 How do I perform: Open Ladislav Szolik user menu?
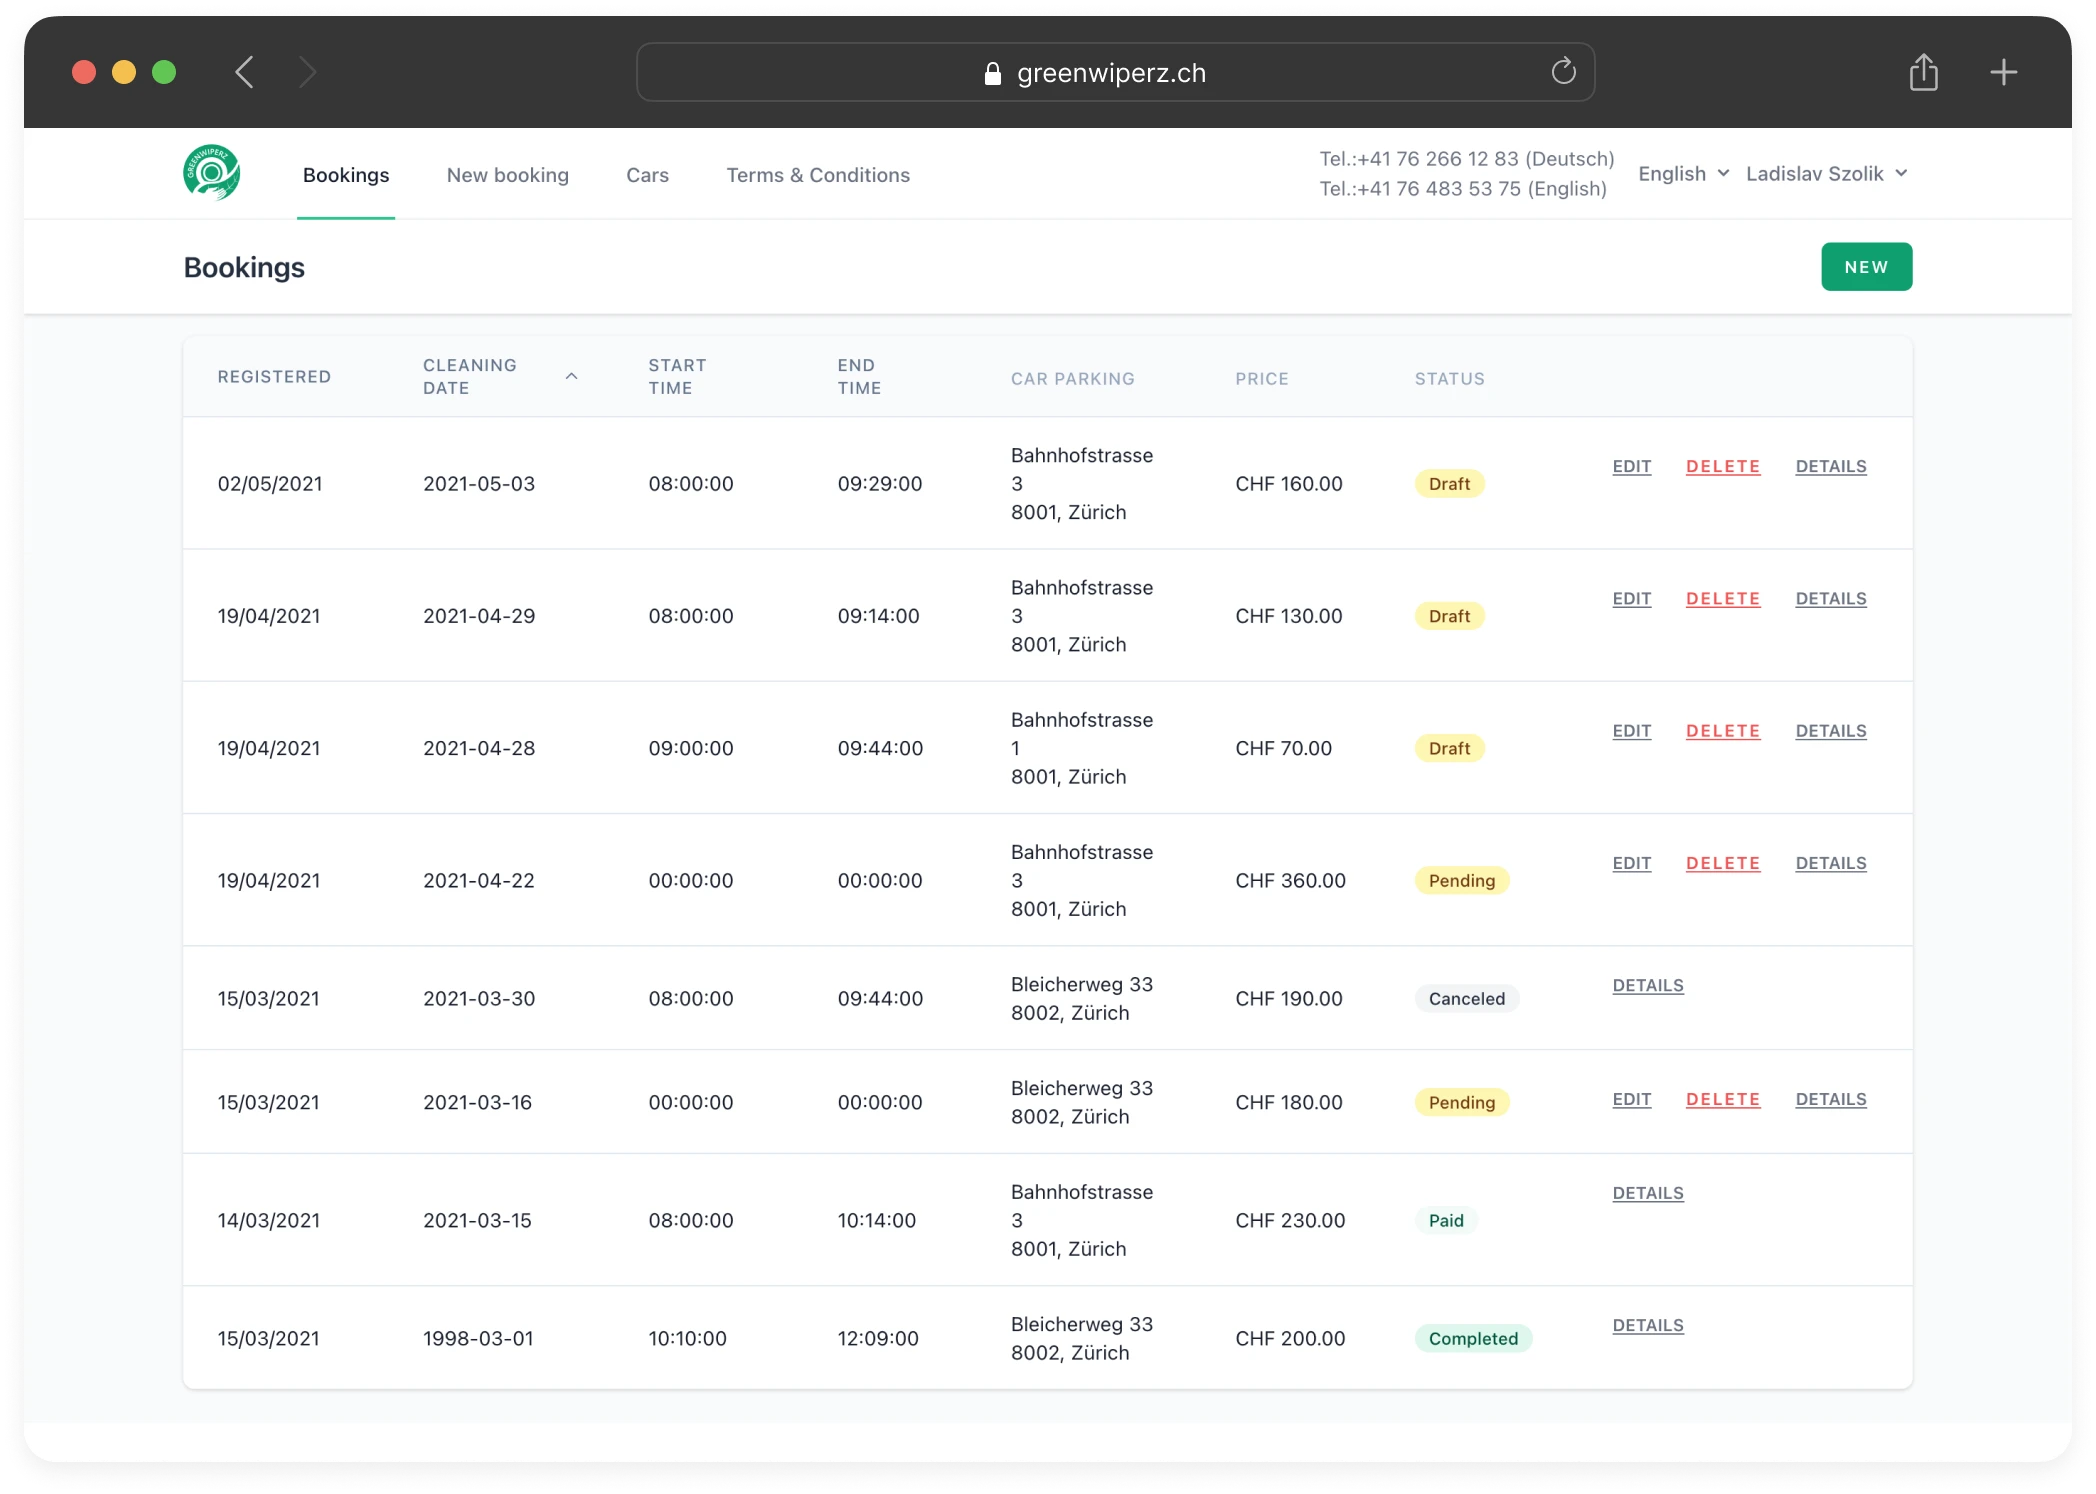(1827, 174)
